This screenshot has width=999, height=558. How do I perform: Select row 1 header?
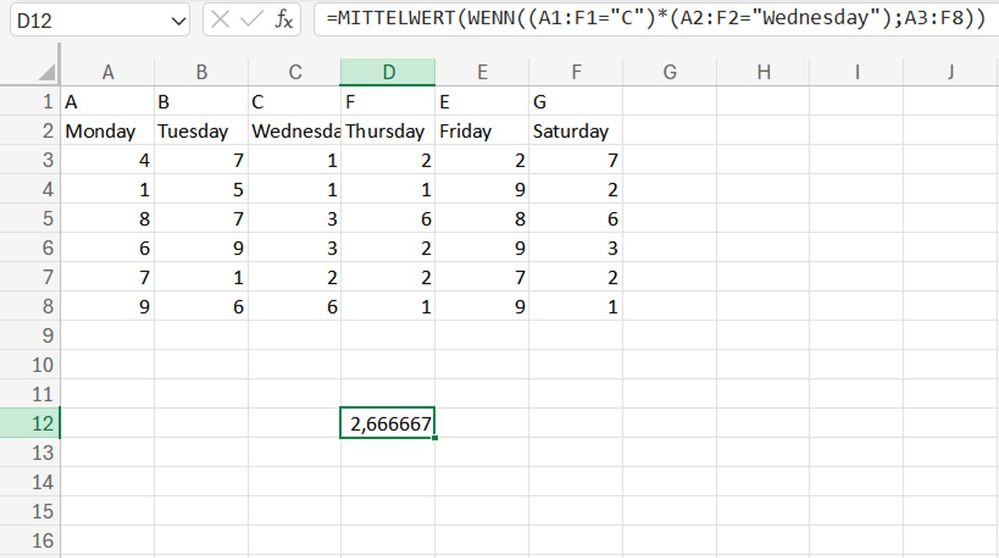(30, 101)
